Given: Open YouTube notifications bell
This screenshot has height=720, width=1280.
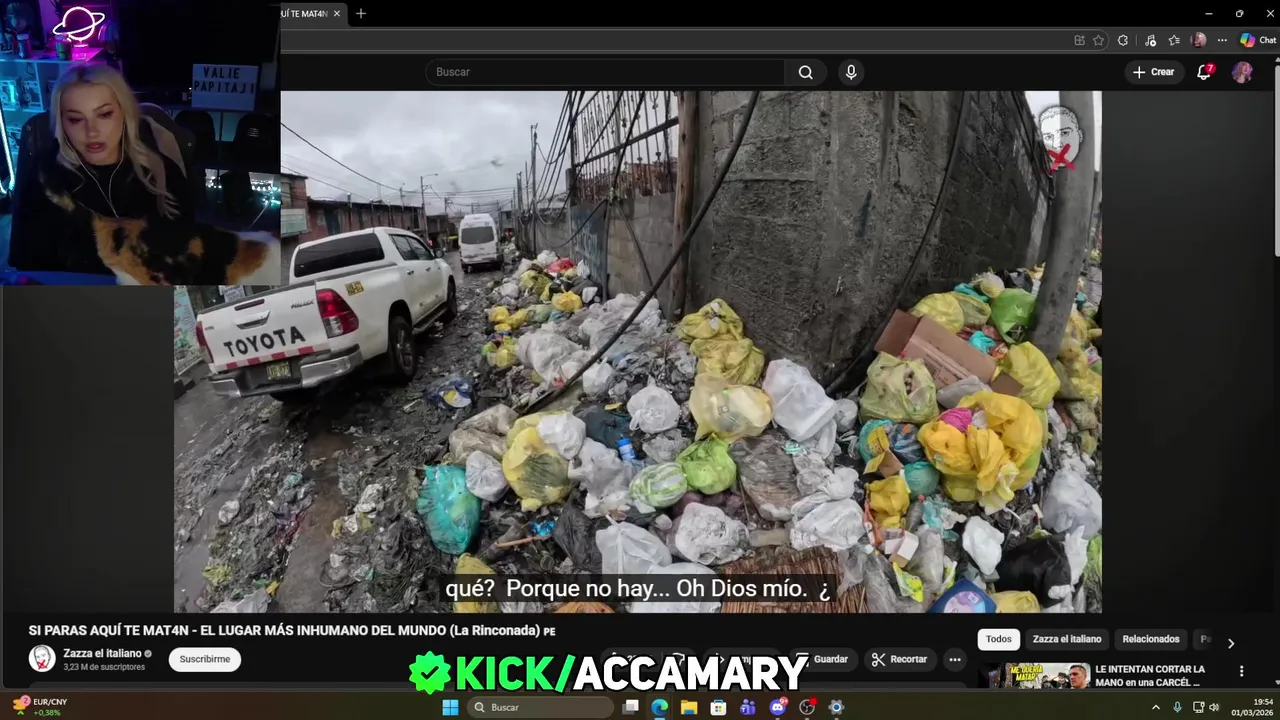Looking at the screenshot, I should click(1205, 72).
